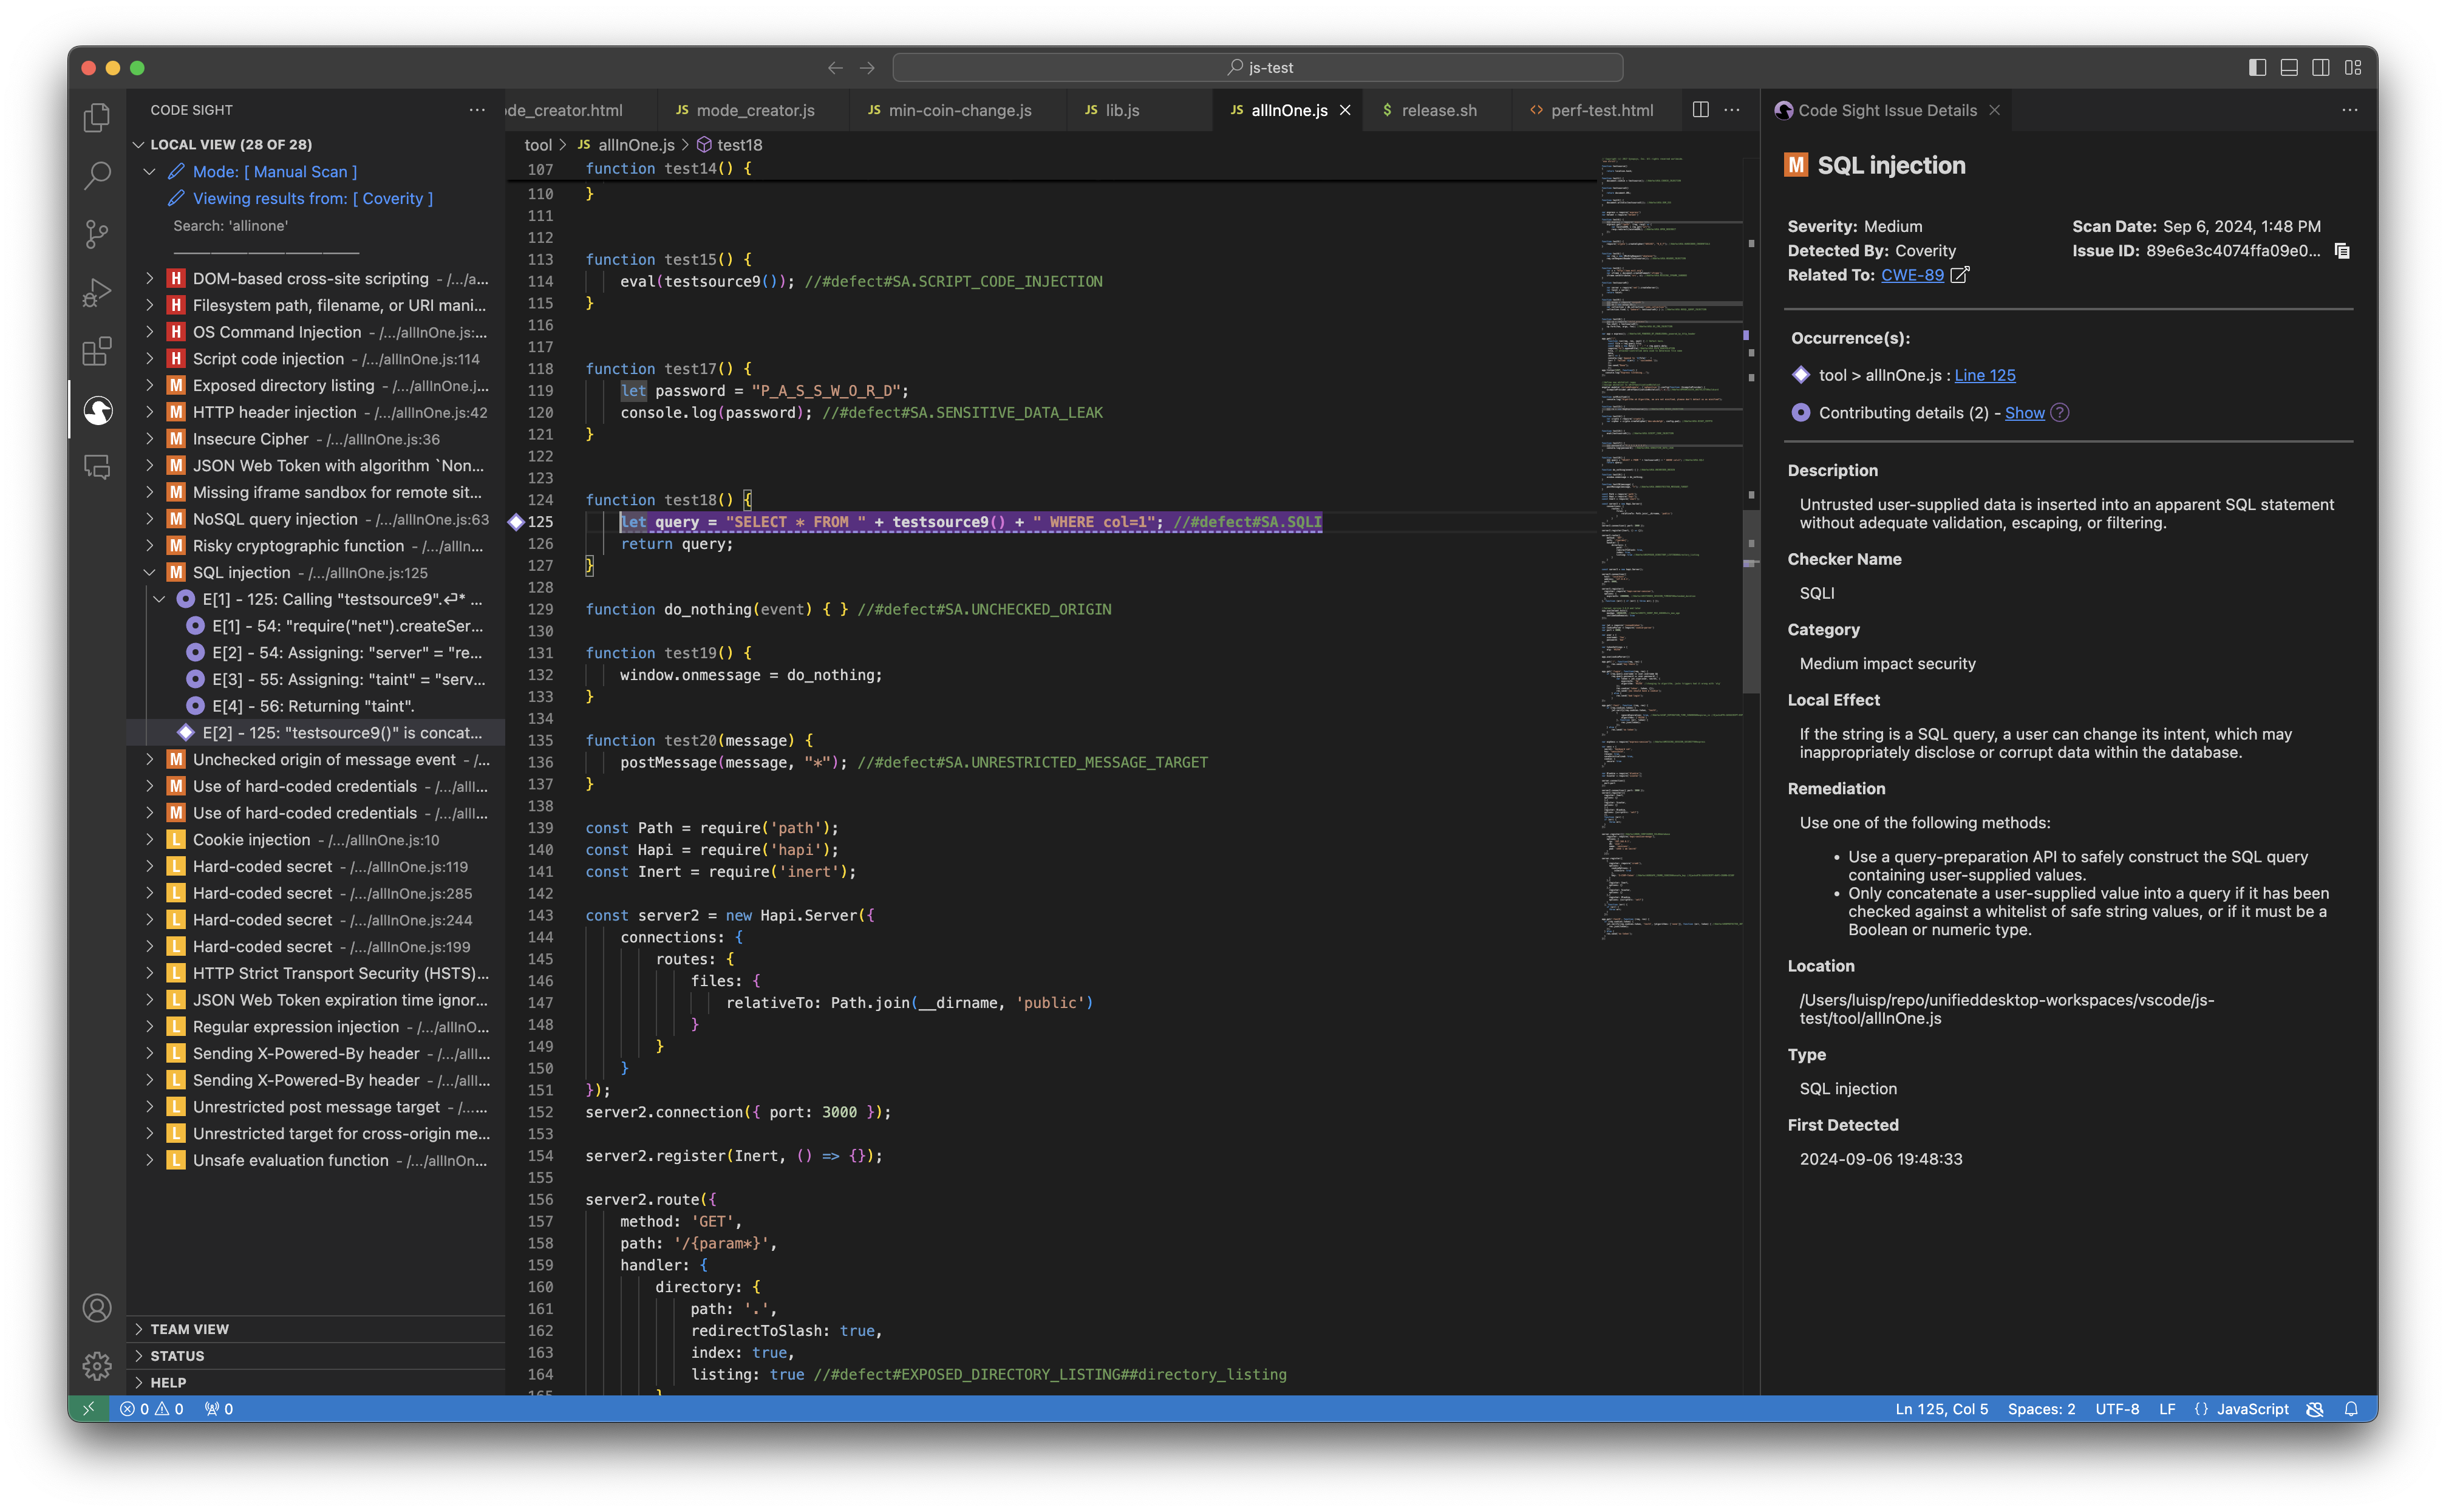
Task: Click the help icon next to Show
Action: pyautogui.click(x=2060, y=413)
